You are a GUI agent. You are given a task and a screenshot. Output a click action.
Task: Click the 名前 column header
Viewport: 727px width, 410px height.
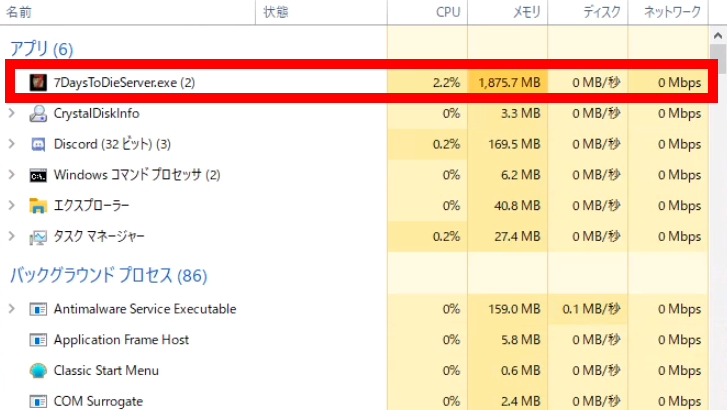click(x=20, y=12)
